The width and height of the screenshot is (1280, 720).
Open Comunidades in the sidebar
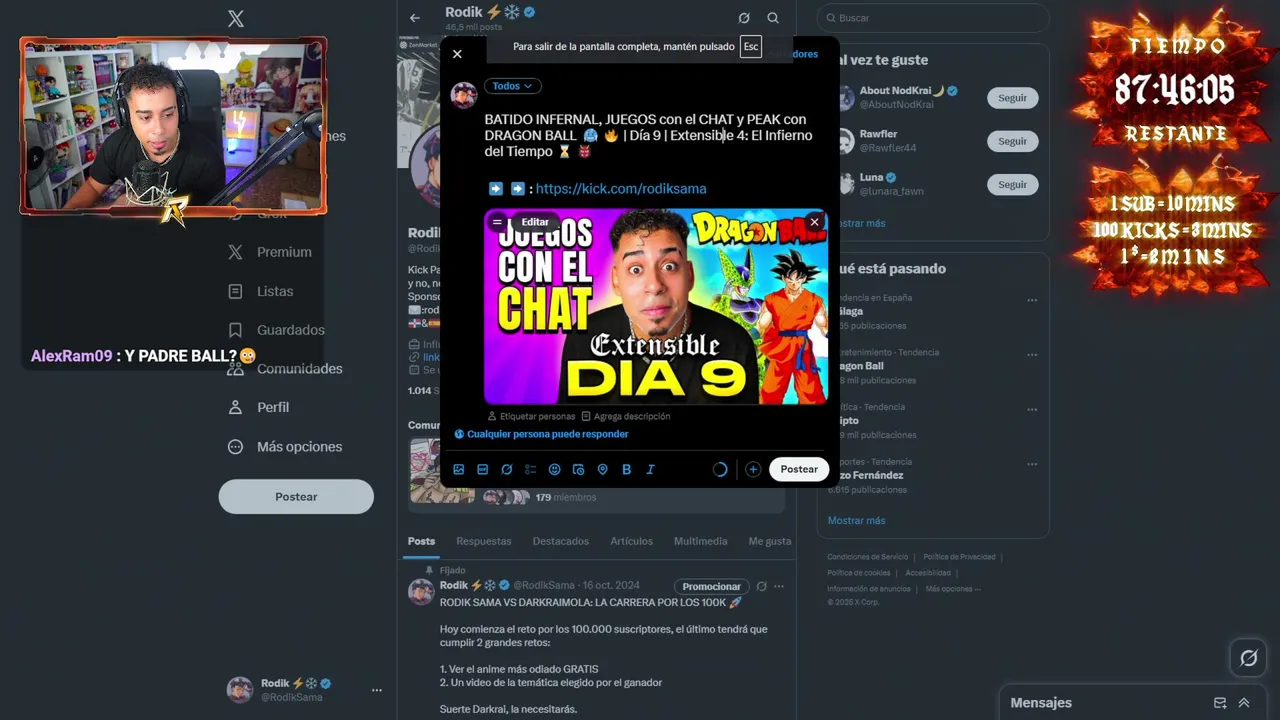click(285, 368)
